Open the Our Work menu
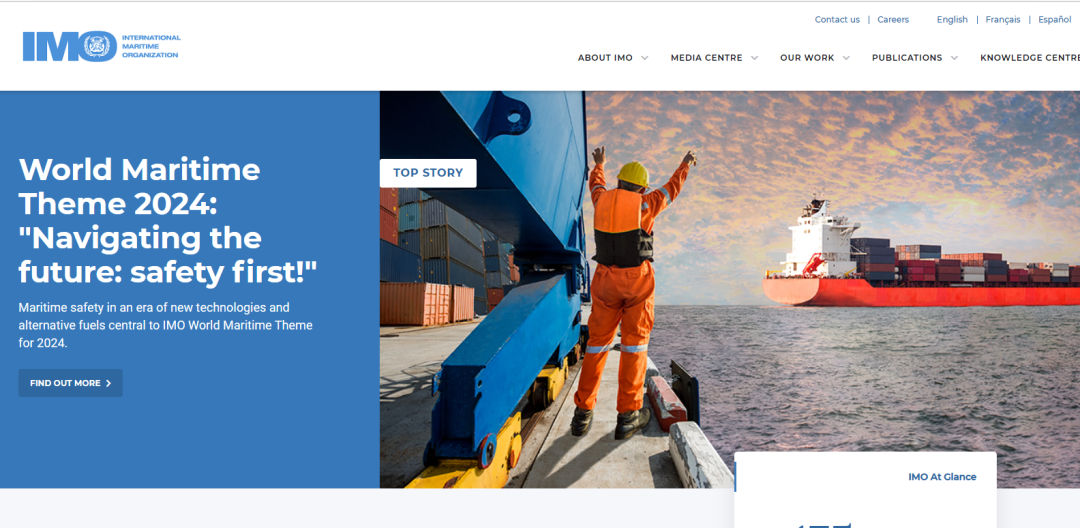The image size is (1080, 528). 807,58
